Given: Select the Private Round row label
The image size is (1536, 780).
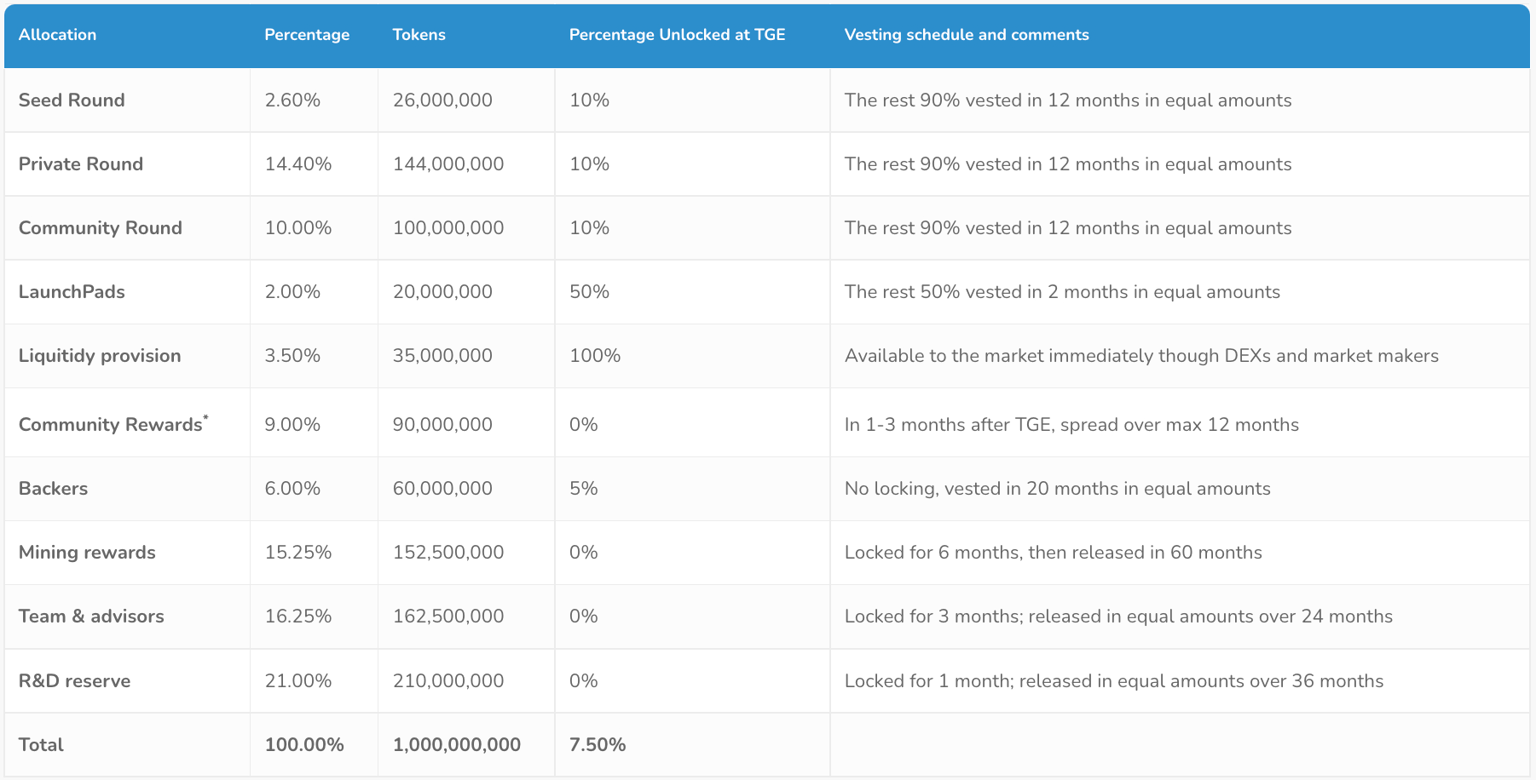Looking at the screenshot, I should pos(80,164).
